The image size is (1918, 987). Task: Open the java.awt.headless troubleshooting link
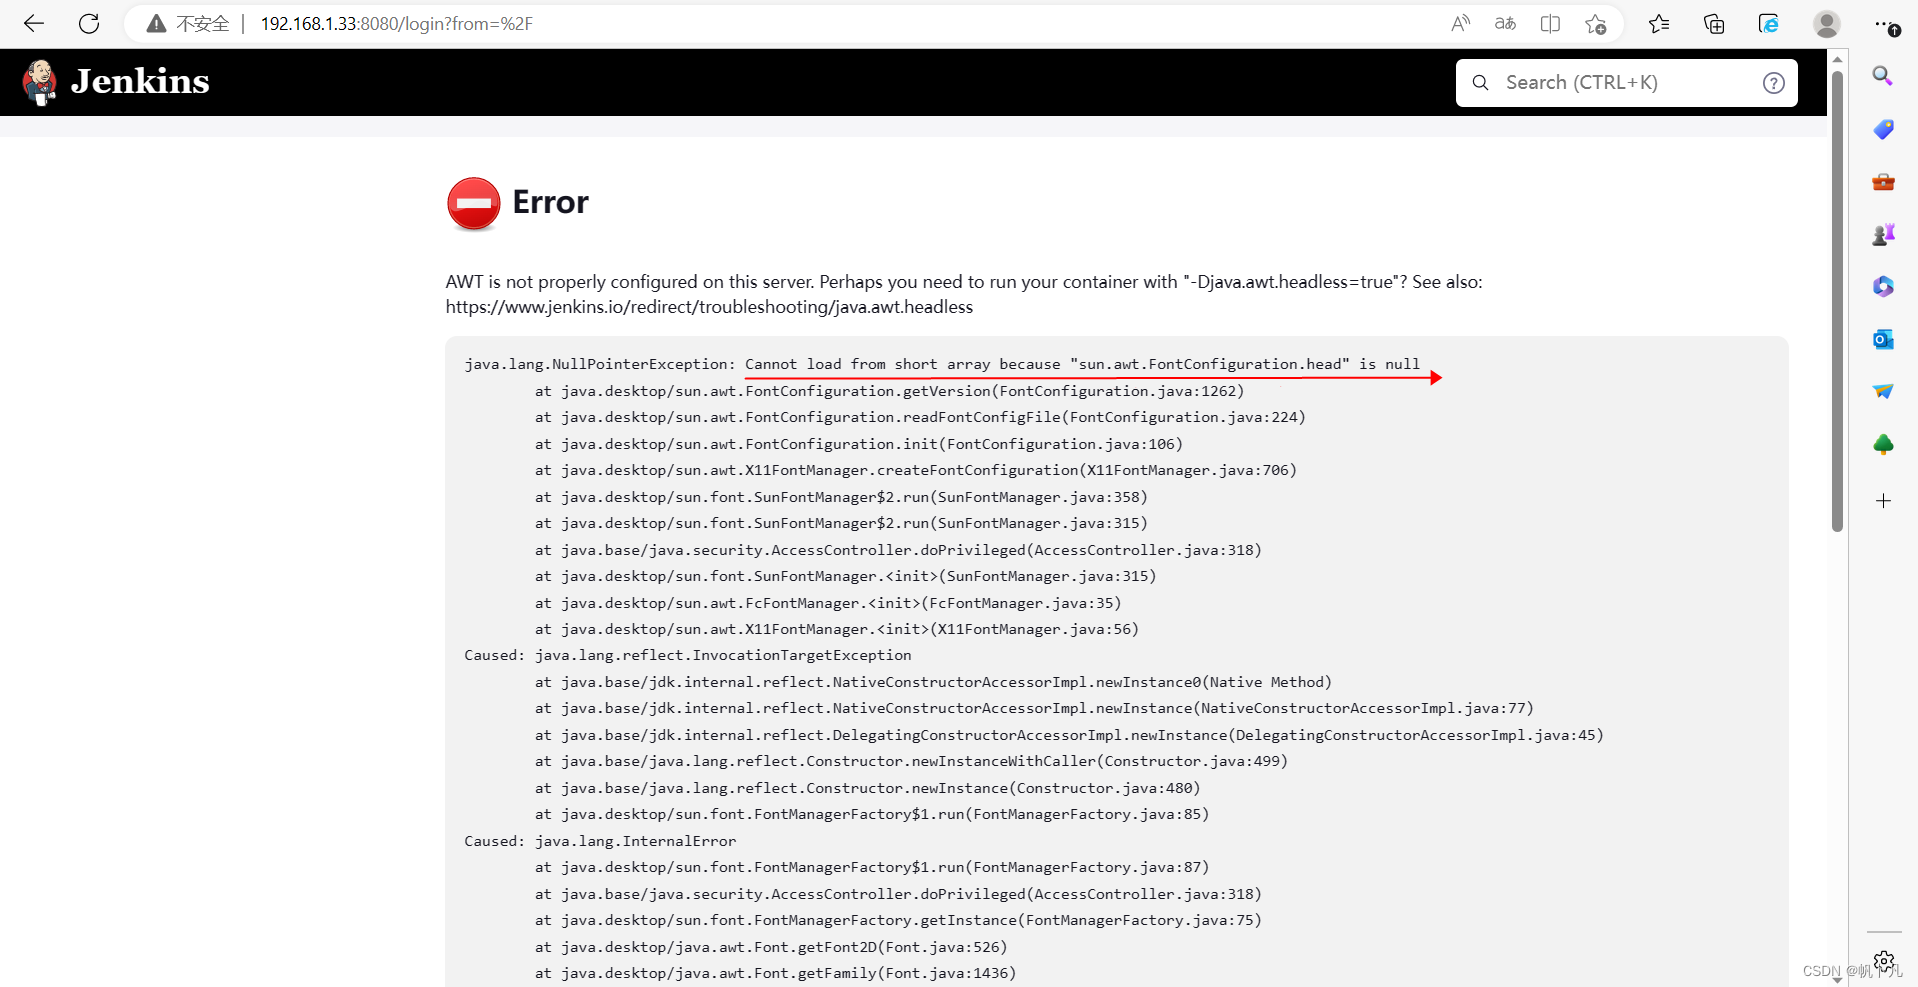coord(708,307)
